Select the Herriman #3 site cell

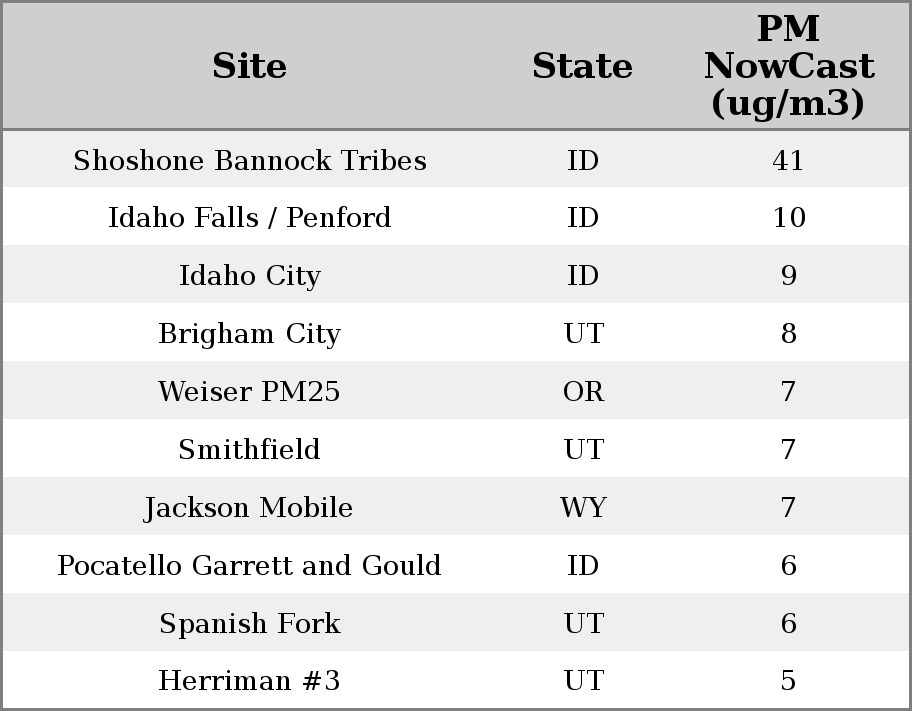(250, 681)
